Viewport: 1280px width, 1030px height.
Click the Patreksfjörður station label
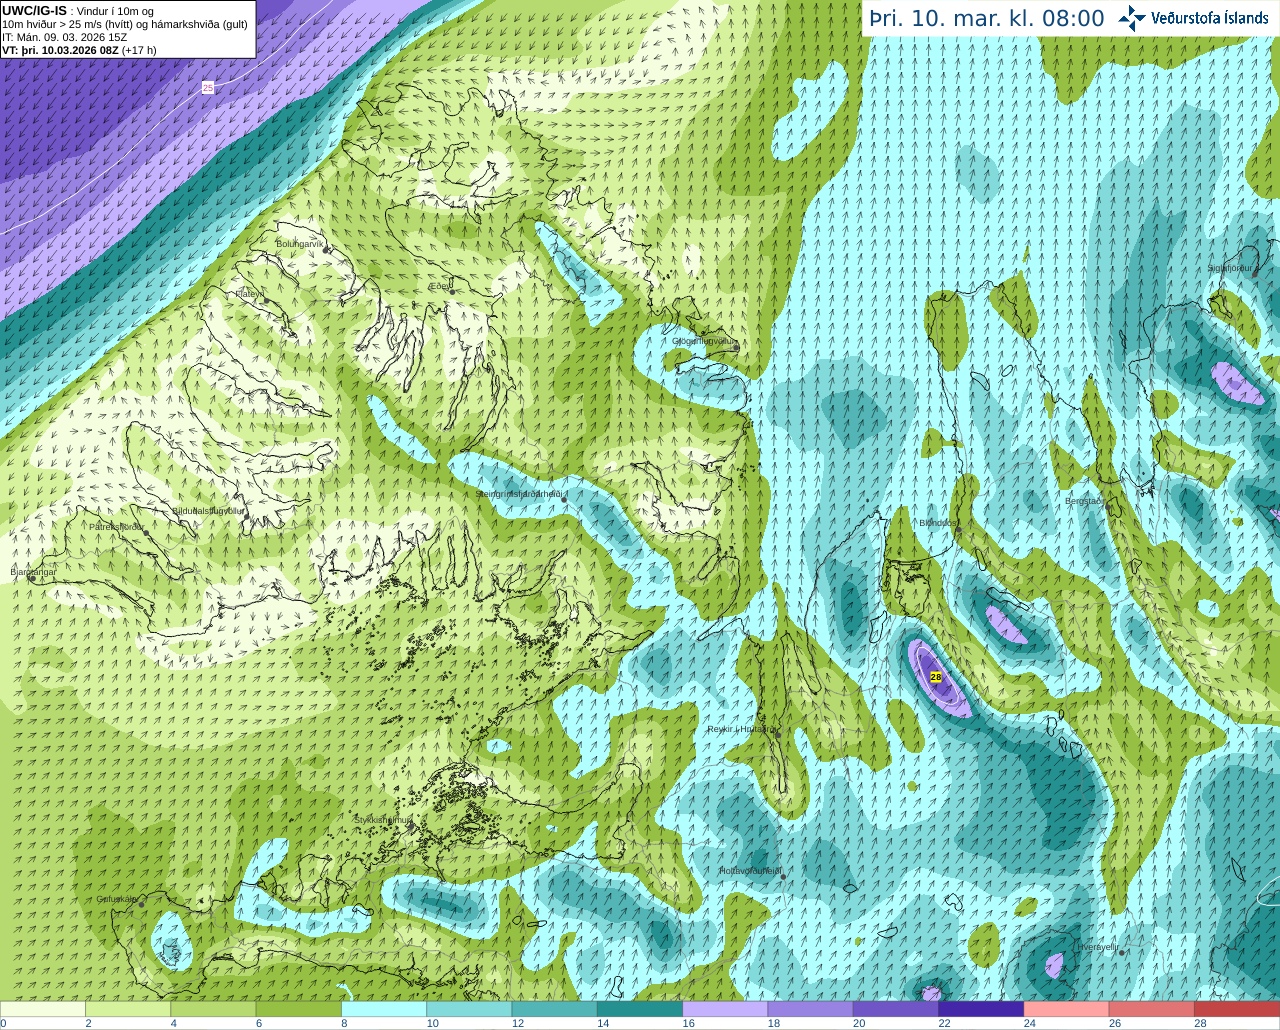pos(116,526)
